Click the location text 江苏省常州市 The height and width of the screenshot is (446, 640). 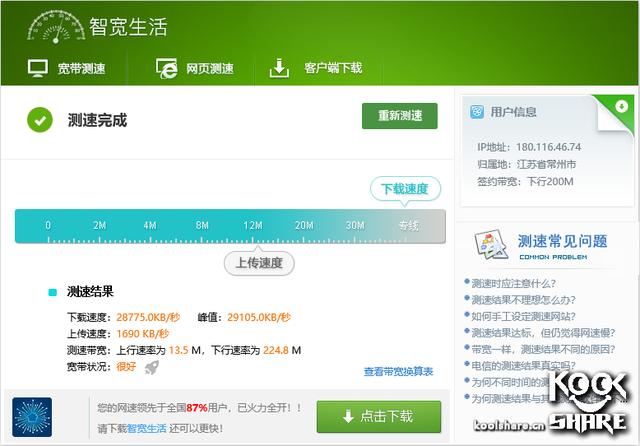click(x=547, y=164)
